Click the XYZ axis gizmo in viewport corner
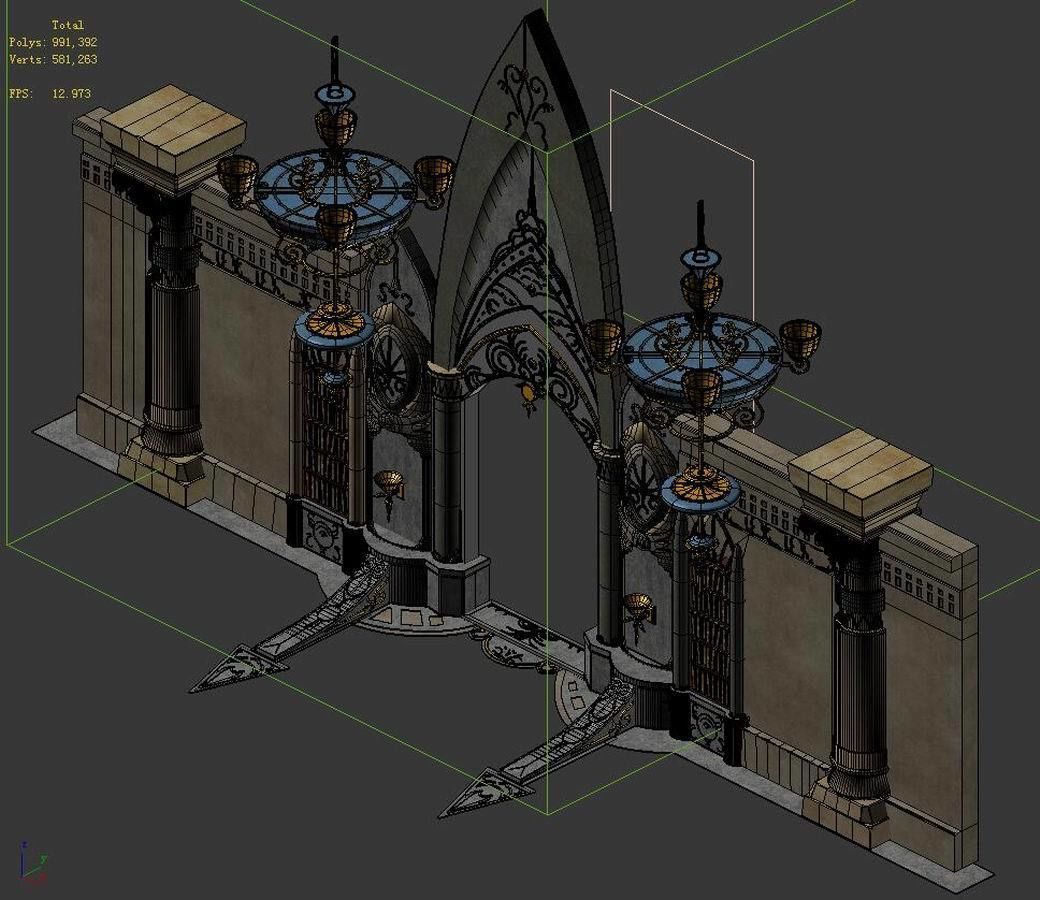 tap(32, 863)
